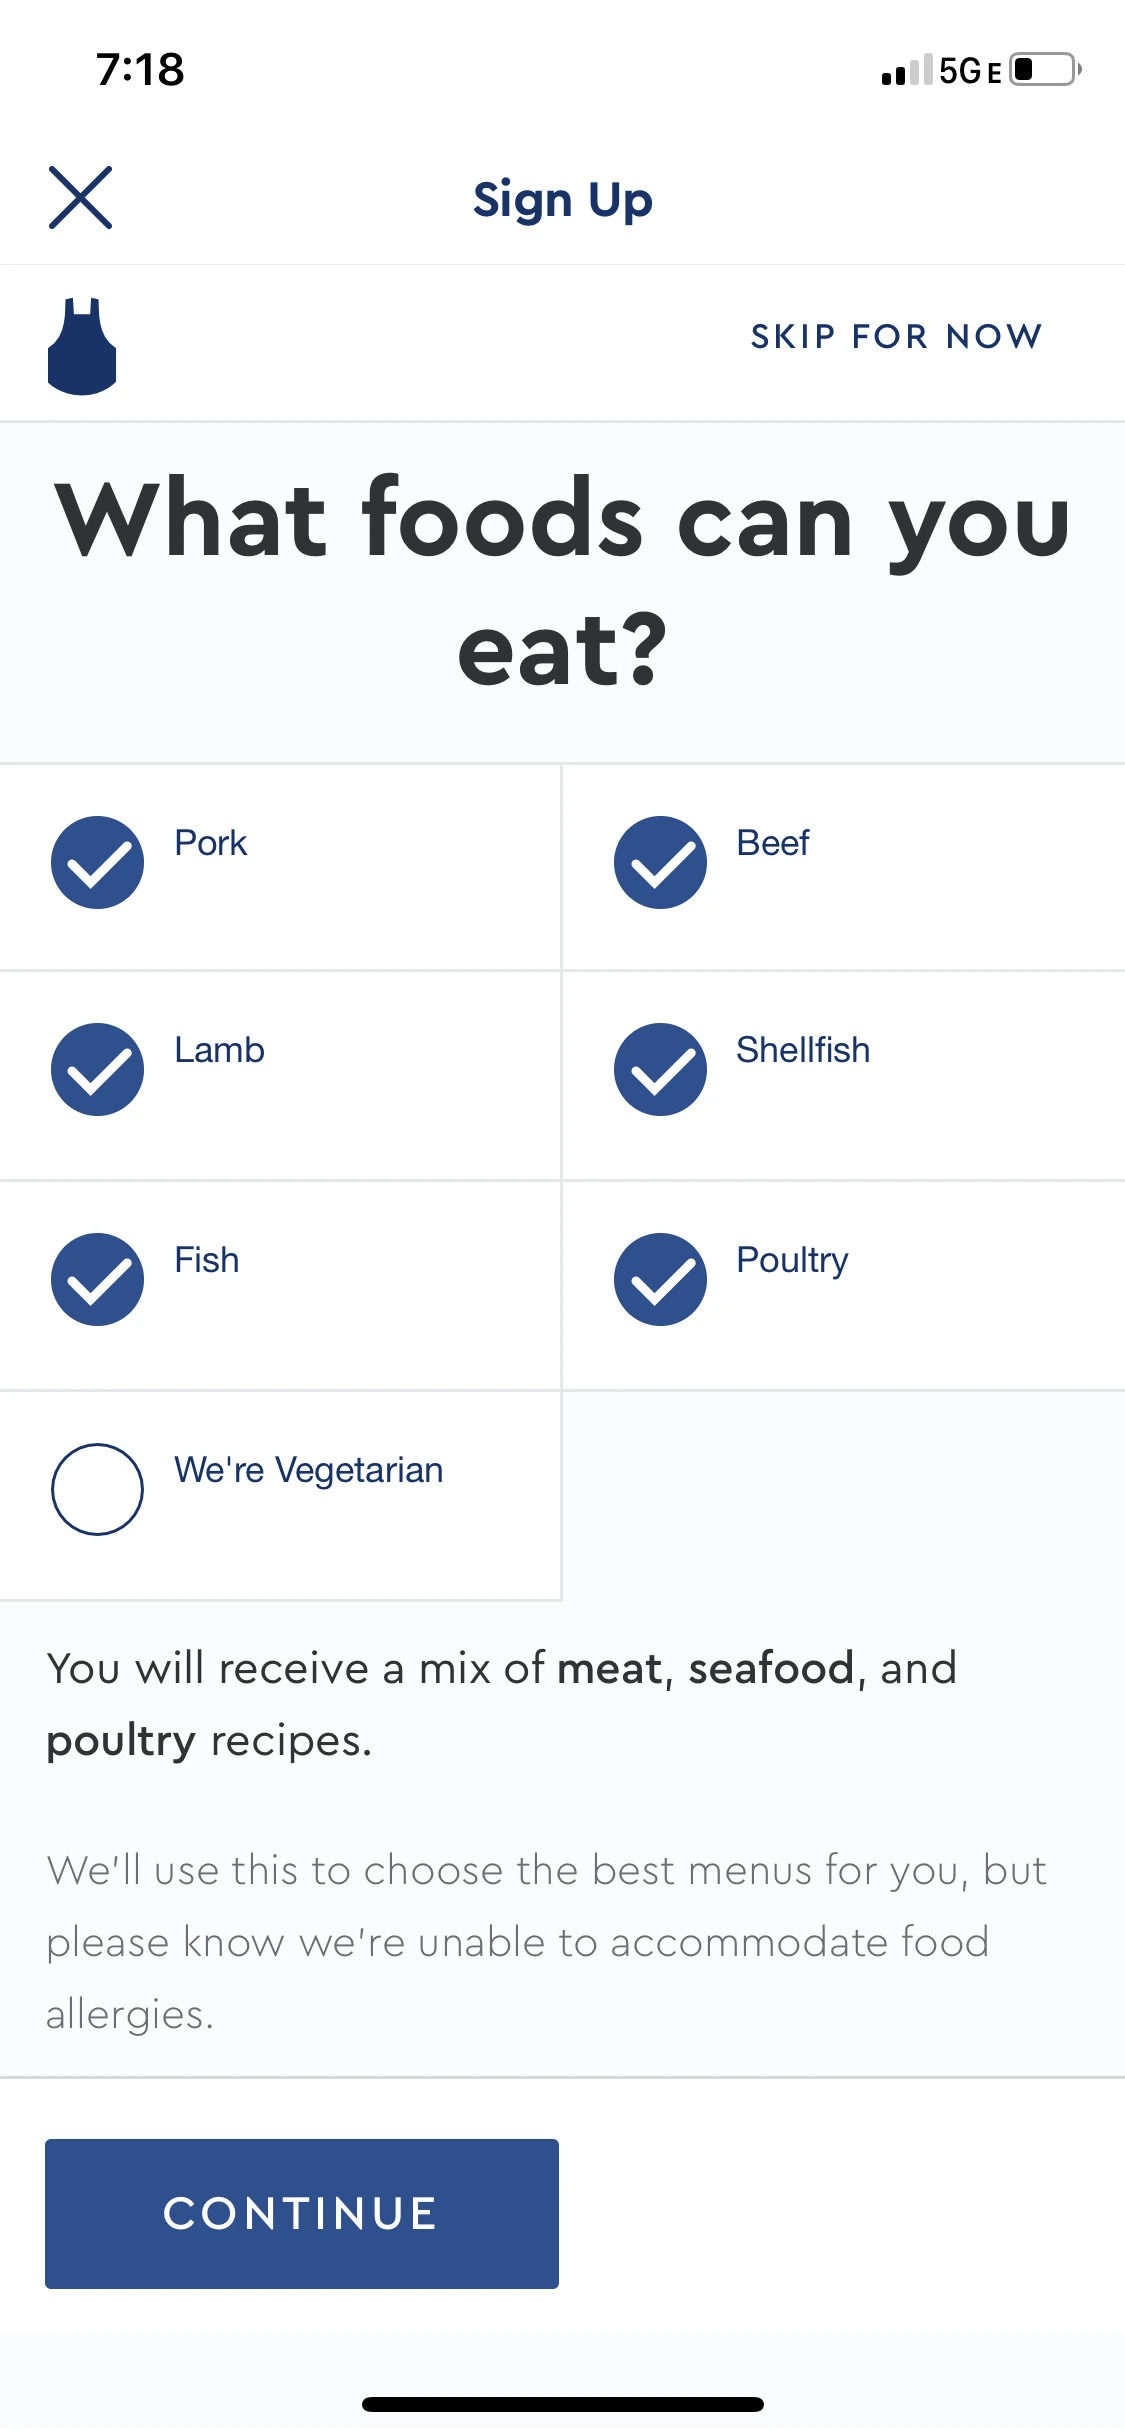Tap the Blue Apron apron logo
This screenshot has height=2436, width=1125.
pyautogui.click(x=82, y=346)
